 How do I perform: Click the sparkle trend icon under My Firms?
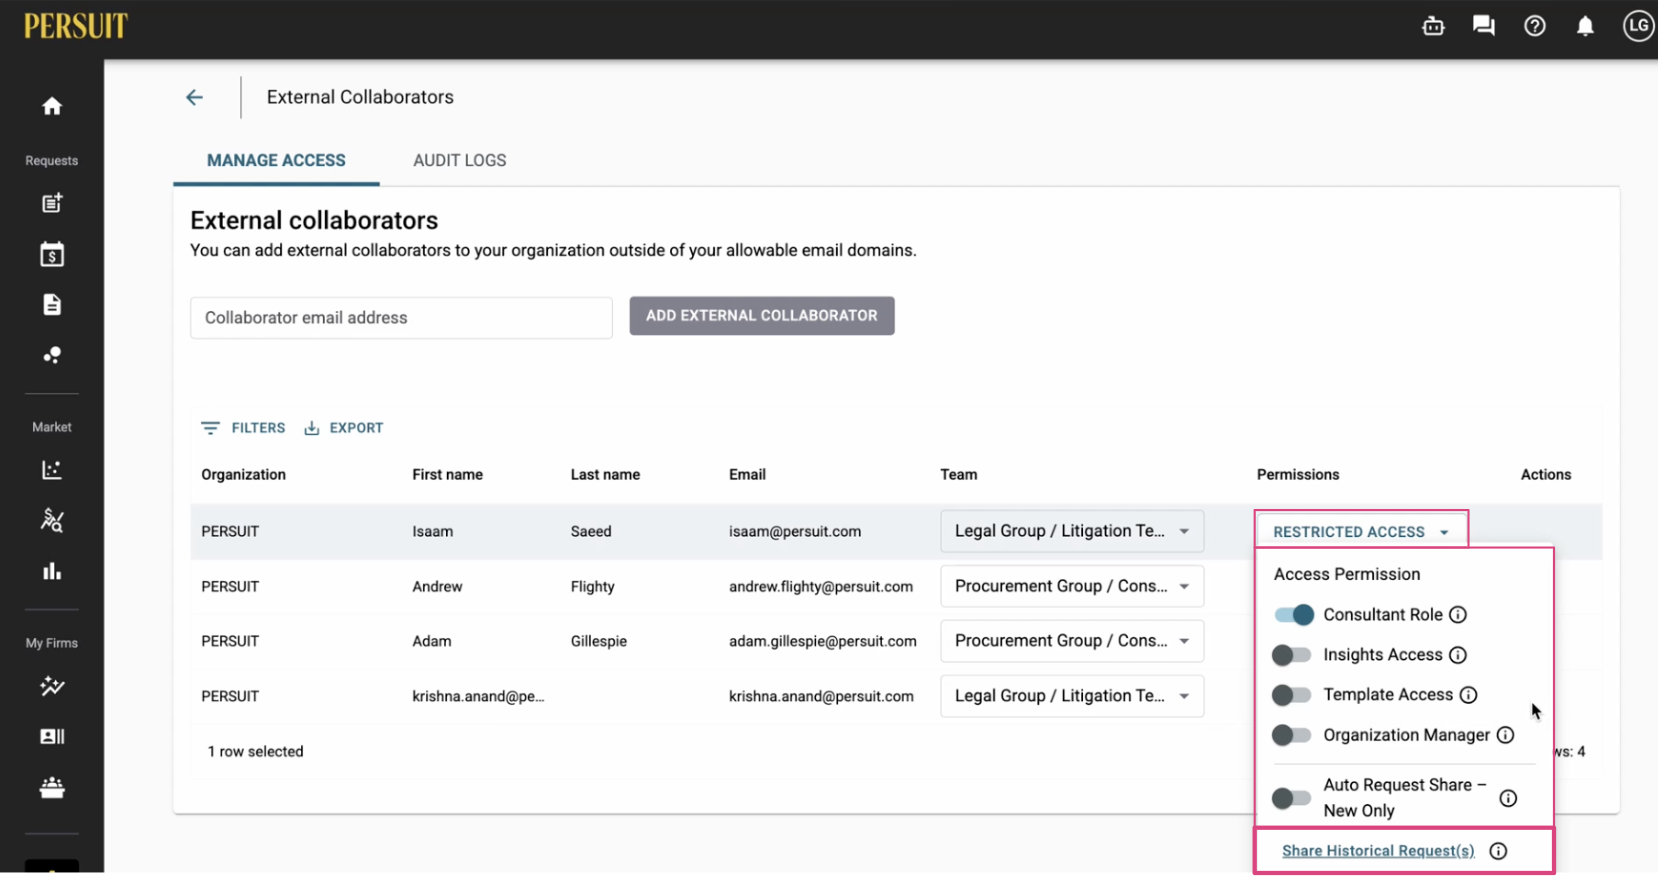[x=52, y=686]
